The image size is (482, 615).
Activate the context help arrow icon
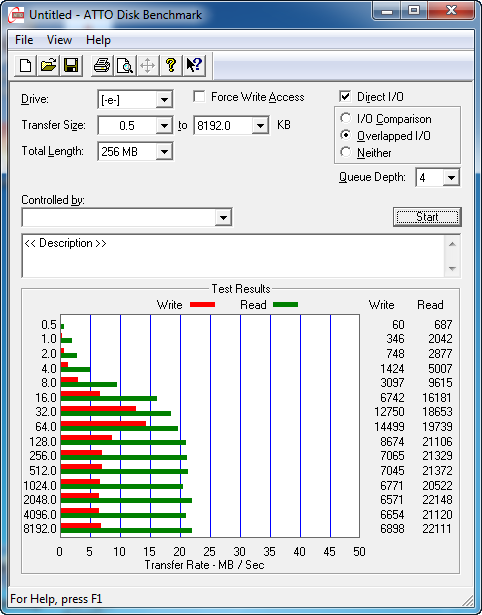click(194, 65)
